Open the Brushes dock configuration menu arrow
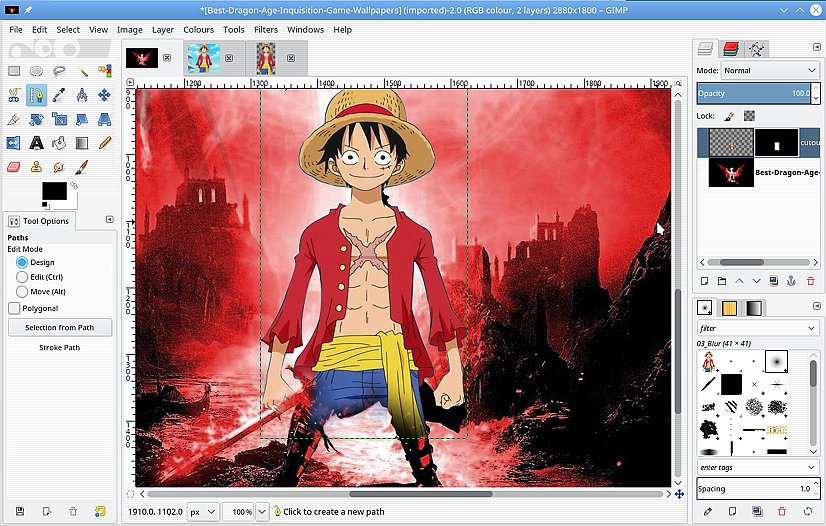Screen dimensions: 826x526 (x=817, y=306)
